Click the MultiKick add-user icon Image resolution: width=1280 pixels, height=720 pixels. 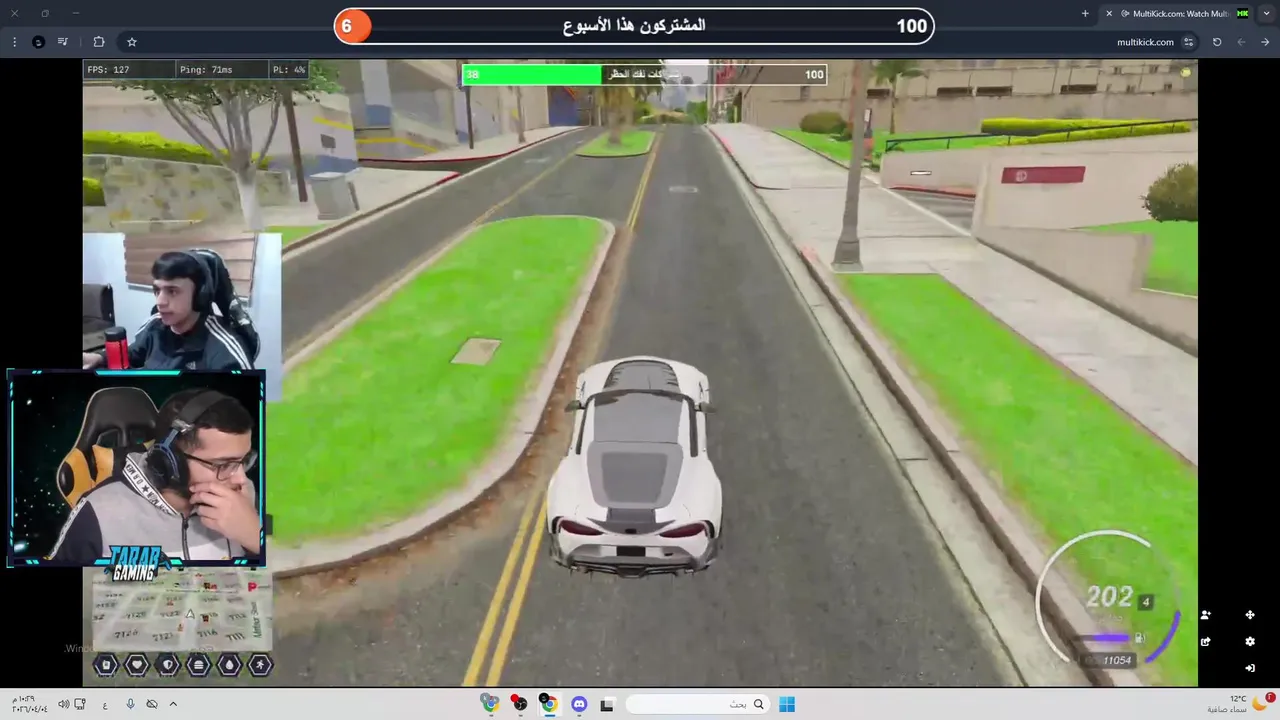(1205, 615)
